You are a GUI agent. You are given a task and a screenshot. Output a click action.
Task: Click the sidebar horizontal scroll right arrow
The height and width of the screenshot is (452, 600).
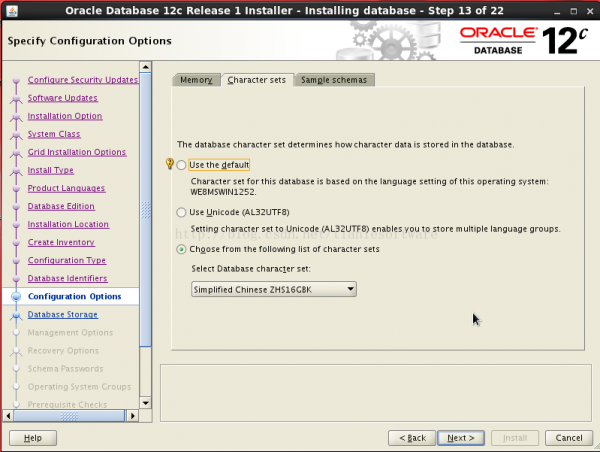pos(132,416)
